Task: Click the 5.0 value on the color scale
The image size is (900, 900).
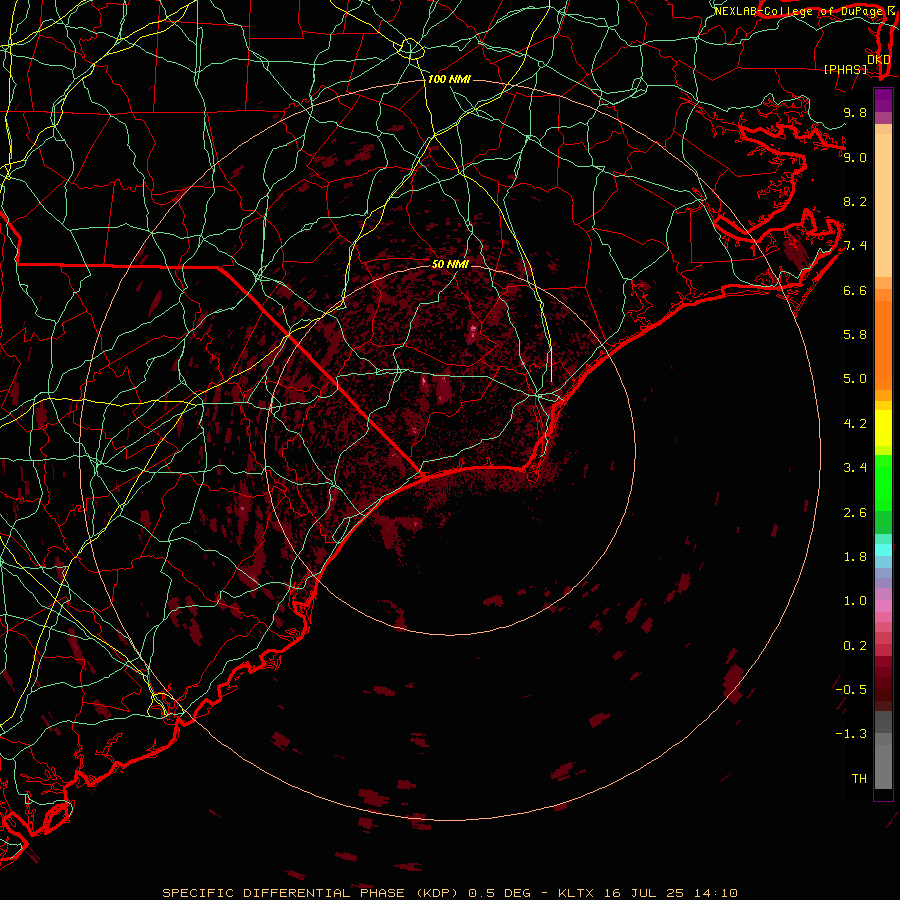Action: [x=855, y=379]
